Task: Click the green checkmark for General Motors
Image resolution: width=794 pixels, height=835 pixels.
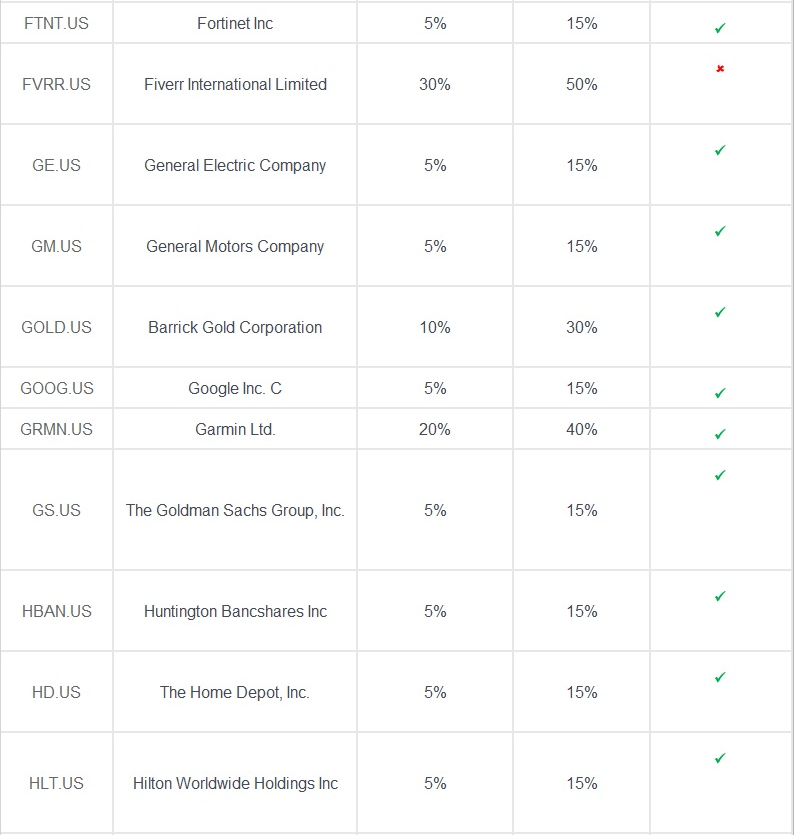Action: 720,231
